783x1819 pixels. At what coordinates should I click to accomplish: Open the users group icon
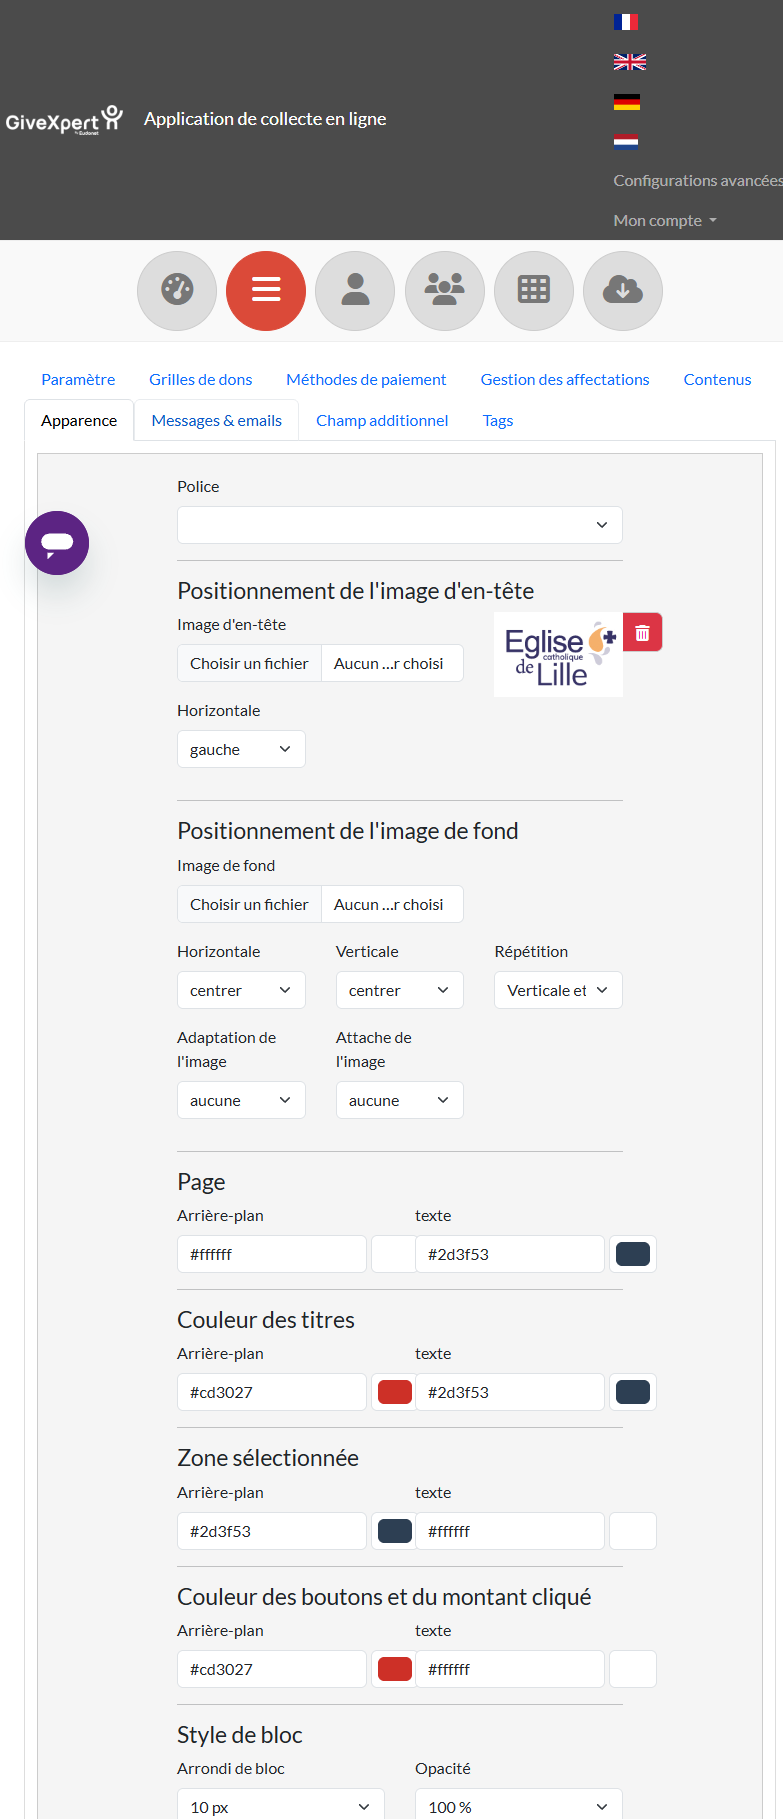coord(444,291)
